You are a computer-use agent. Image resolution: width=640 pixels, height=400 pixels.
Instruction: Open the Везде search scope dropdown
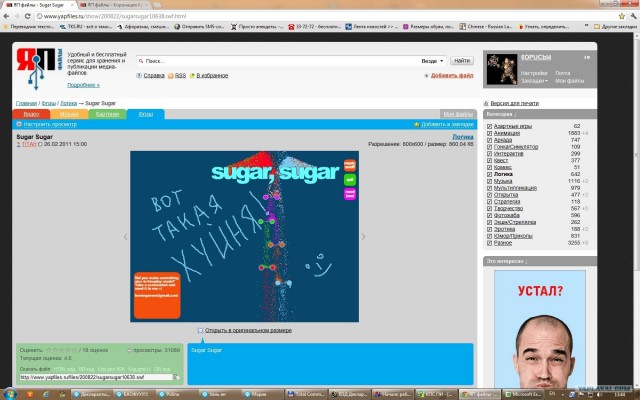coord(433,61)
